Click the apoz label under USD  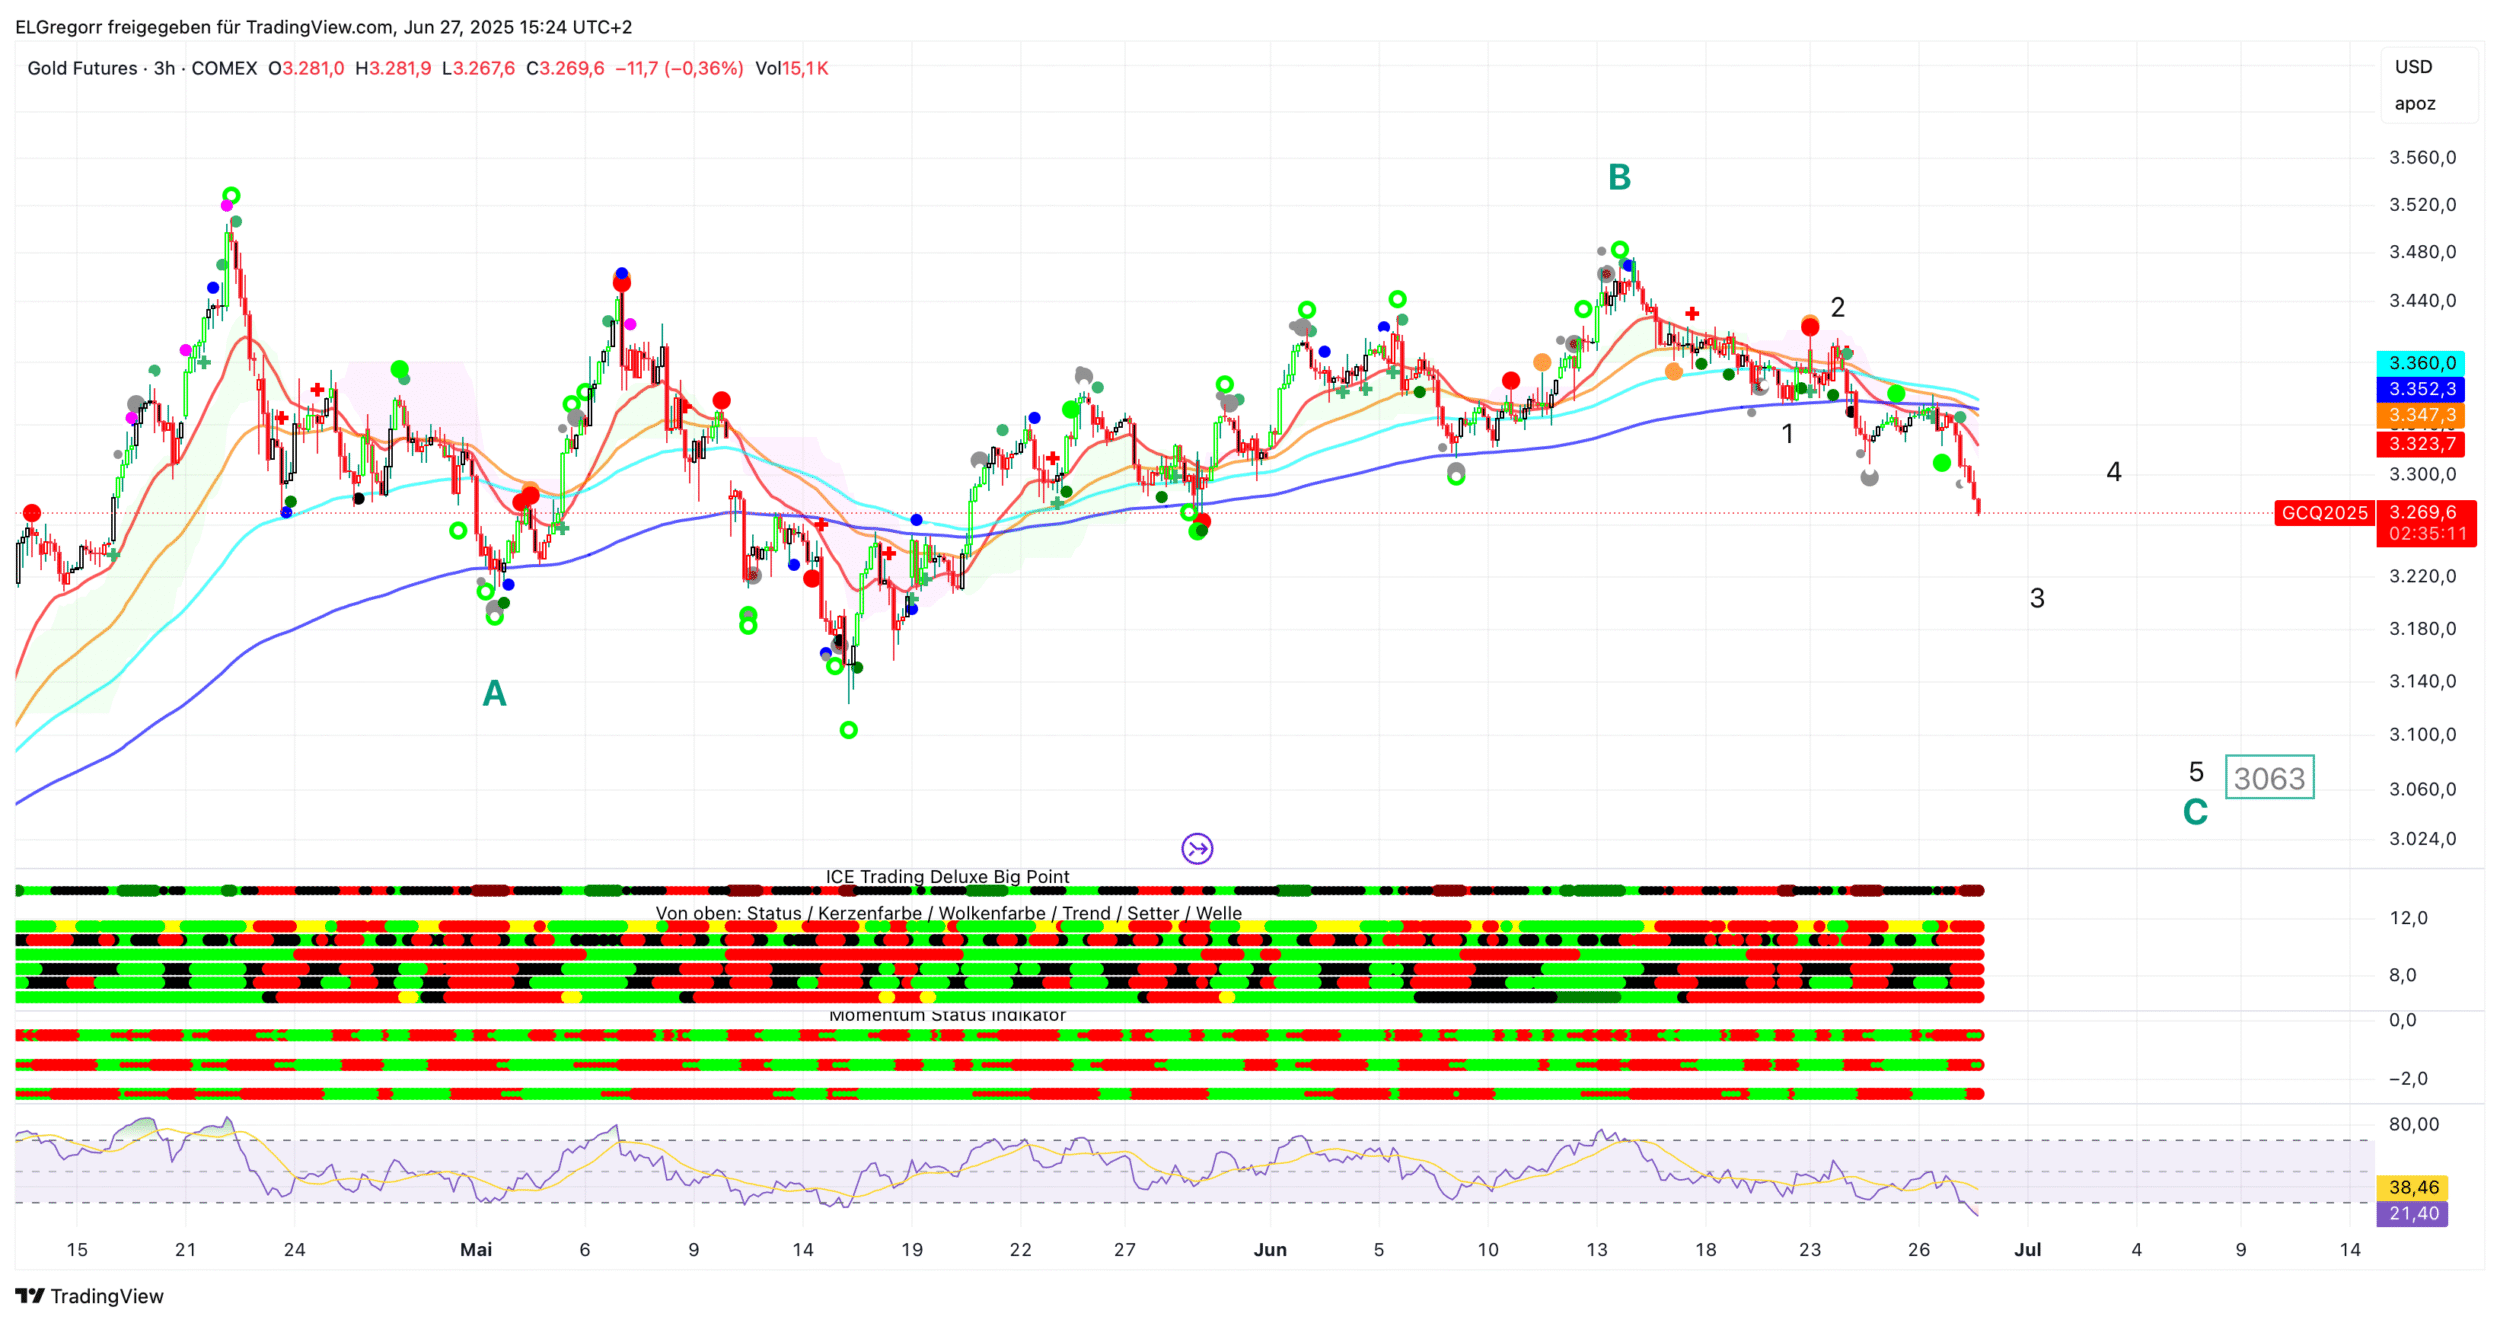click(x=2414, y=104)
